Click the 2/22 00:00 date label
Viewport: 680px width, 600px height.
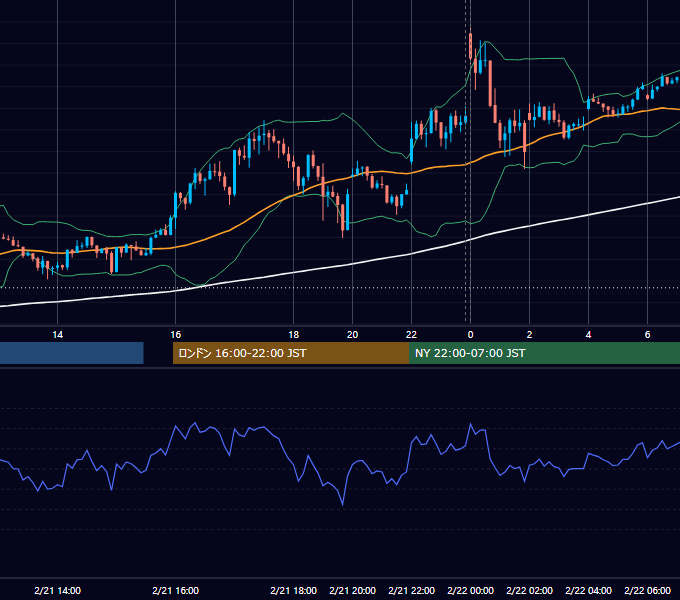tap(470, 590)
